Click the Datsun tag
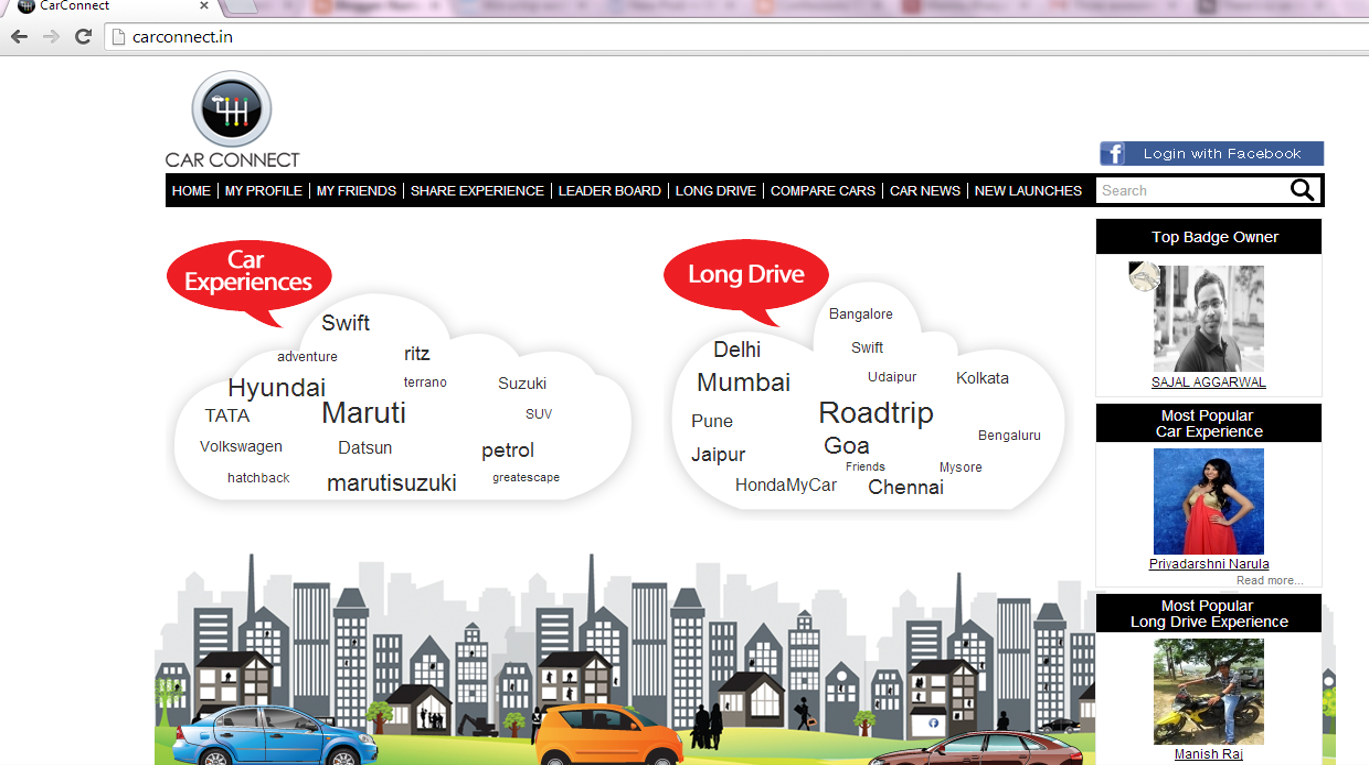Screen dimensions: 1369x765 pos(365,448)
